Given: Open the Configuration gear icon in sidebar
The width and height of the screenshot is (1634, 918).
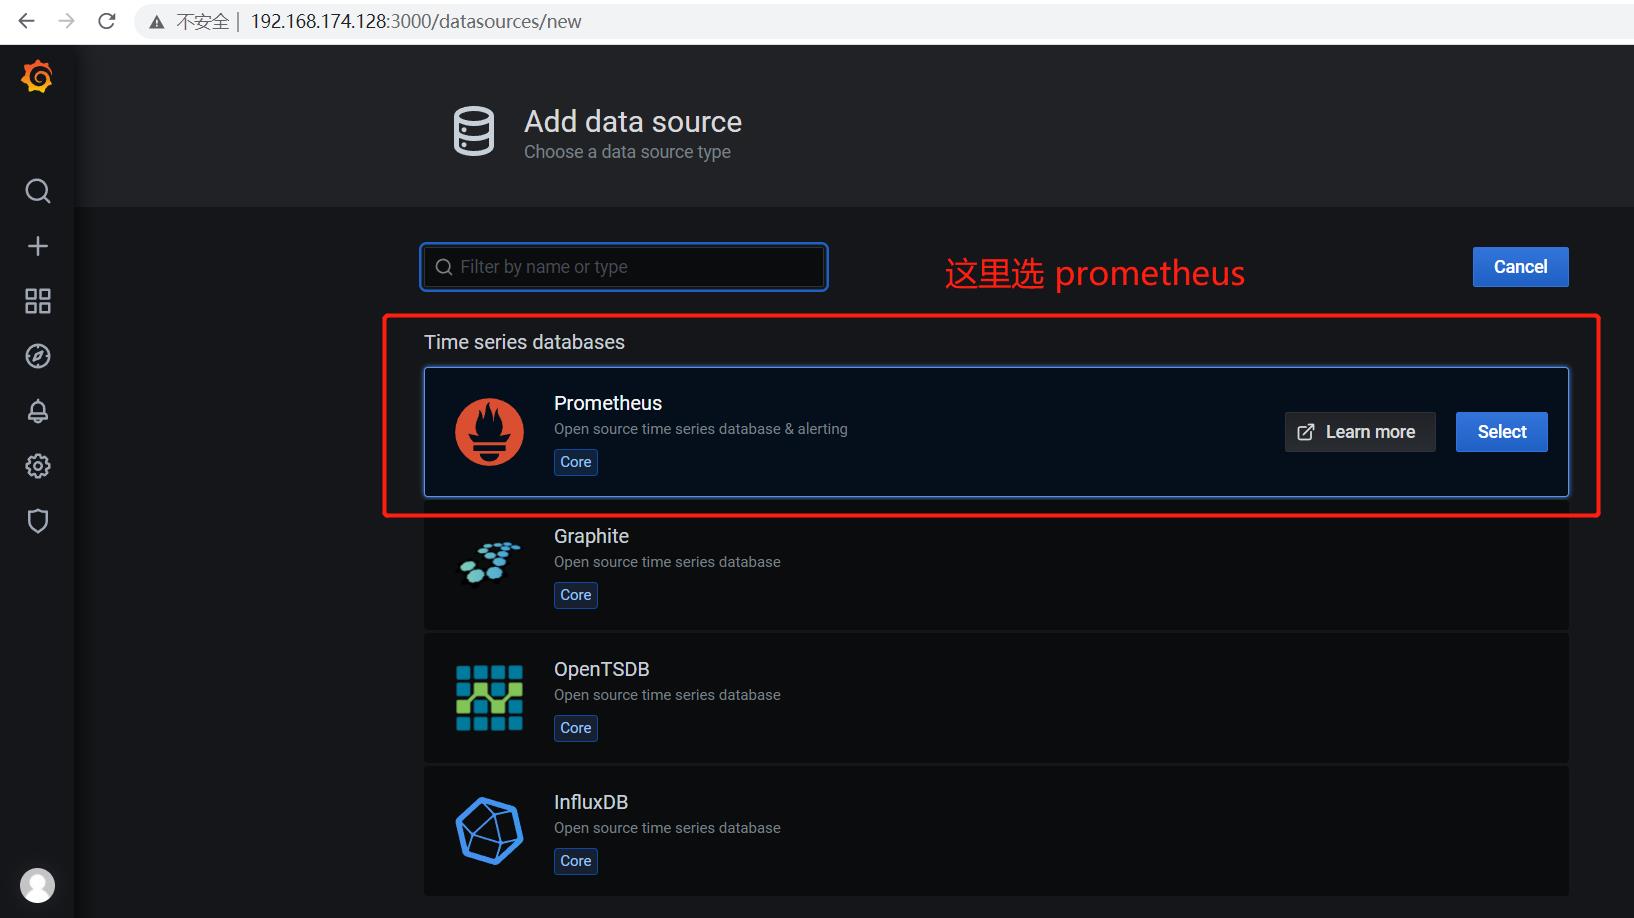Looking at the screenshot, I should [x=38, y=466].
